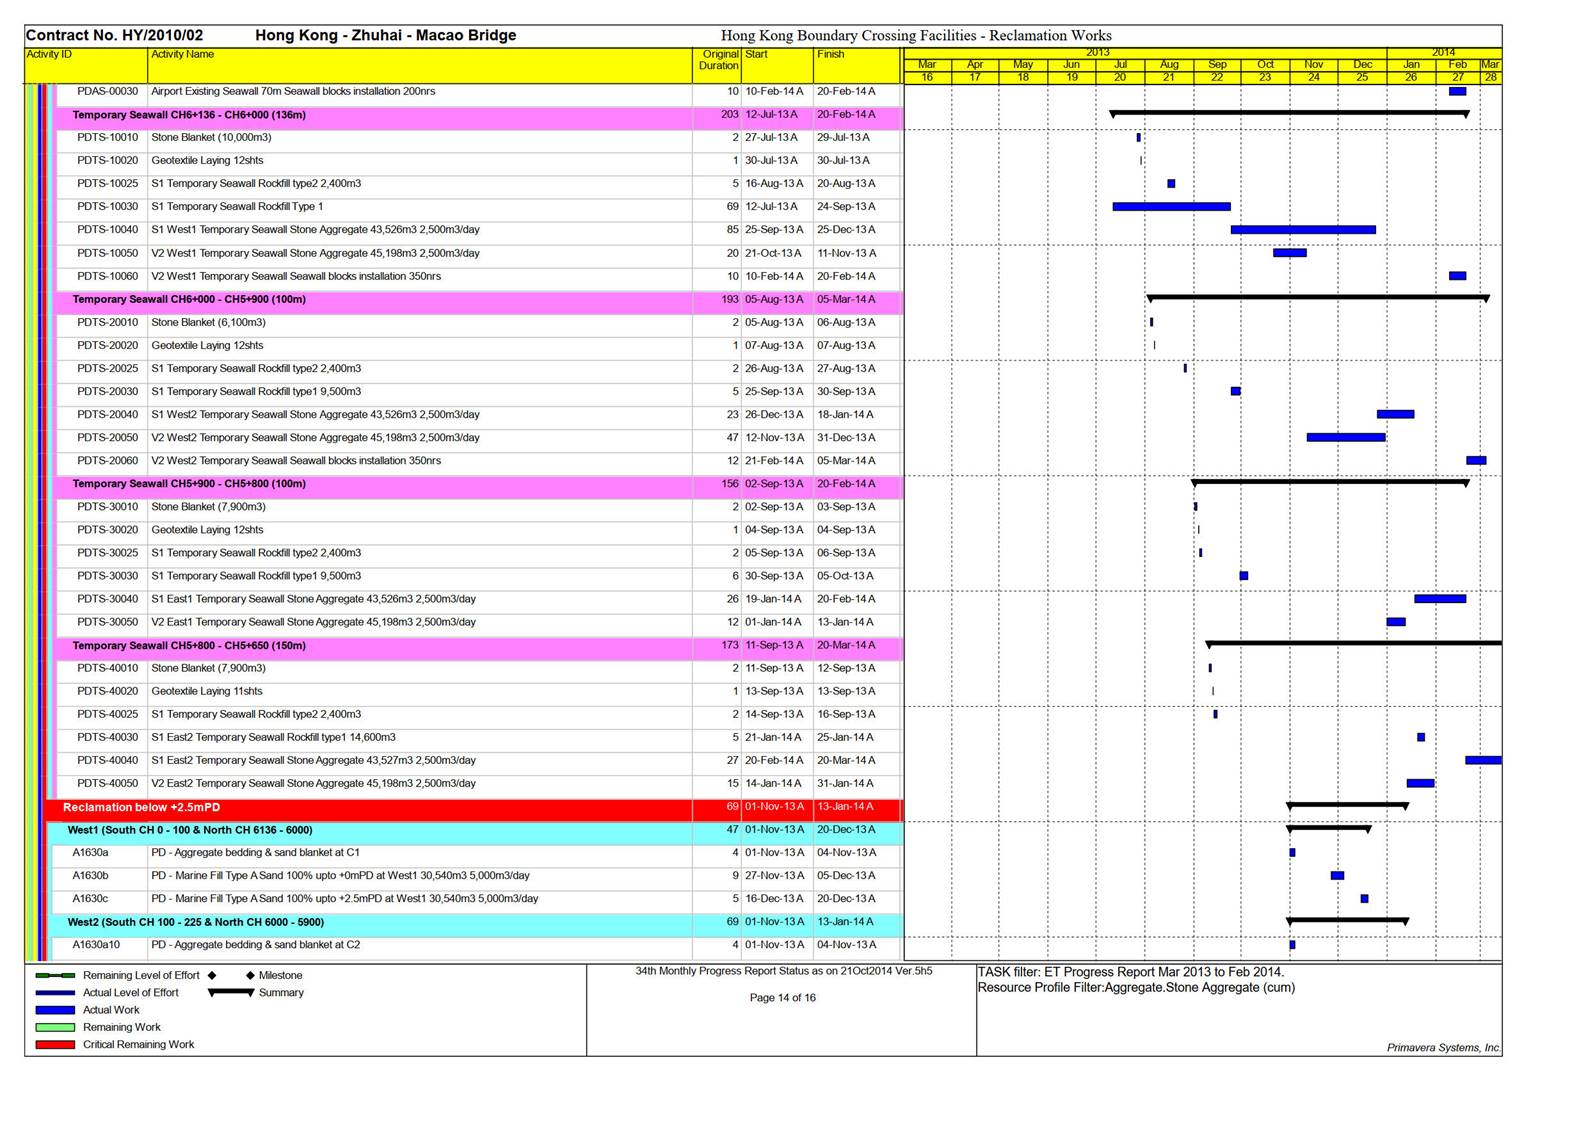Click activity ID PDTS-30050

tap(108, 622)
